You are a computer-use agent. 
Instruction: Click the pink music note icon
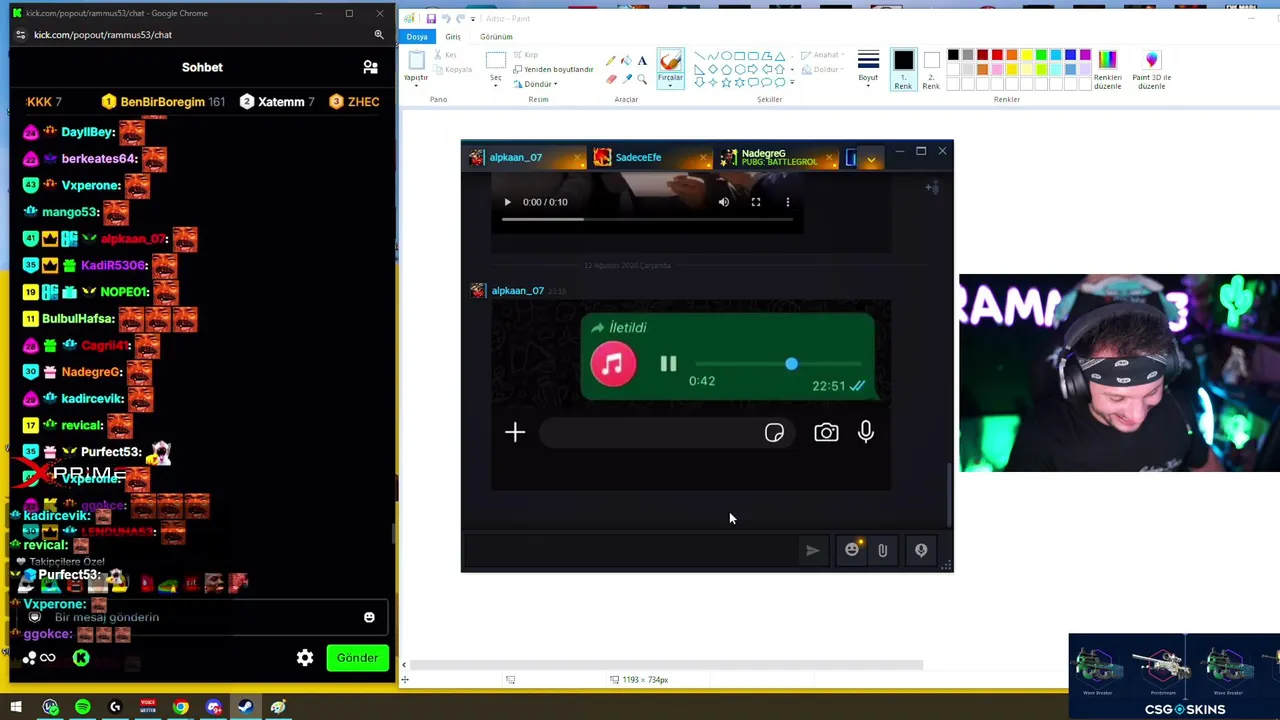pyautogui.click(x=613, y=363)
